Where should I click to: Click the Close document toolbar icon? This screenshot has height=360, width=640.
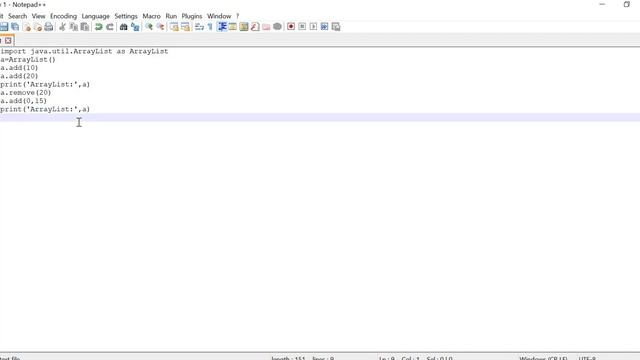(x=27, y=27)
